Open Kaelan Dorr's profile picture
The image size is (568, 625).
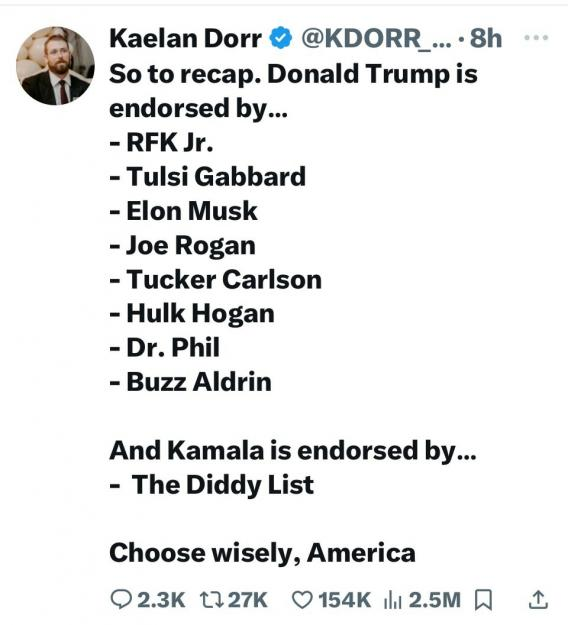[x=55, y=65]
